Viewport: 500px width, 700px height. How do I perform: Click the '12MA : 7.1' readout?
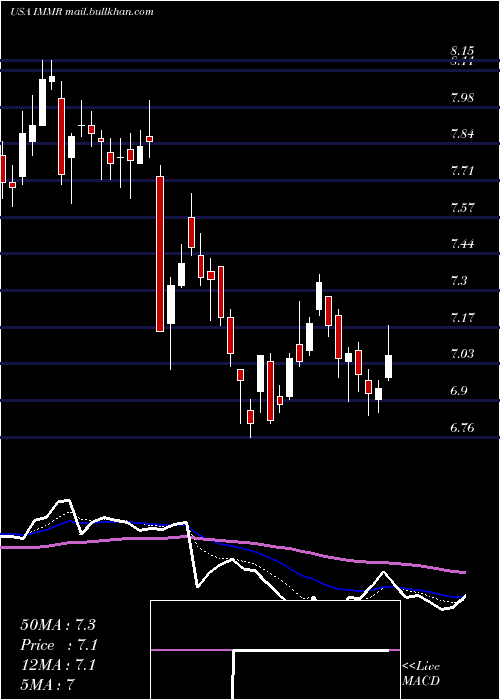pyautogui.click(x=58, y=665)
